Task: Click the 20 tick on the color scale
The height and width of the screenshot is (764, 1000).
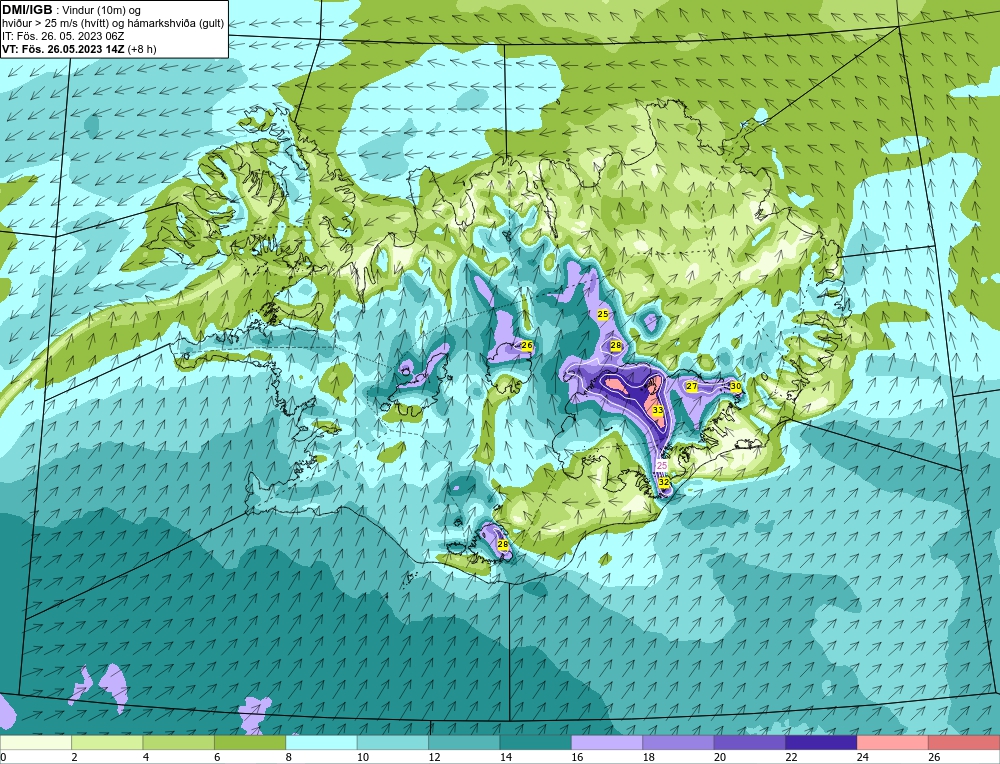Action: pyautogui.click(x=720, y=757)
